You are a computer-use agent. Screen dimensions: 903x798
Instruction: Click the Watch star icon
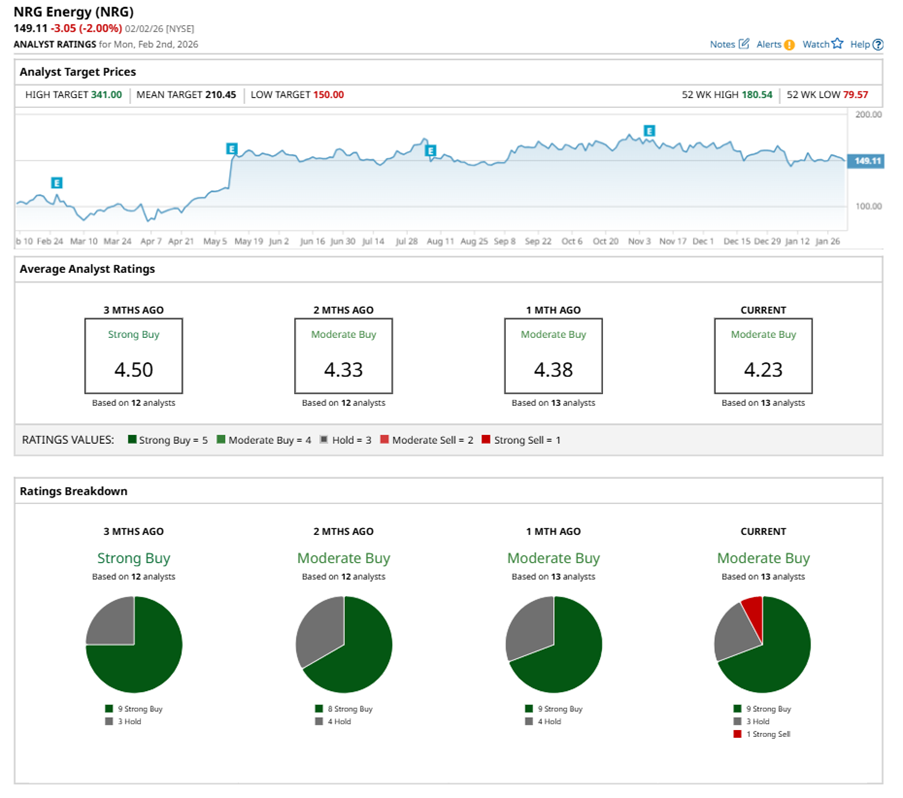pos(837,44)
